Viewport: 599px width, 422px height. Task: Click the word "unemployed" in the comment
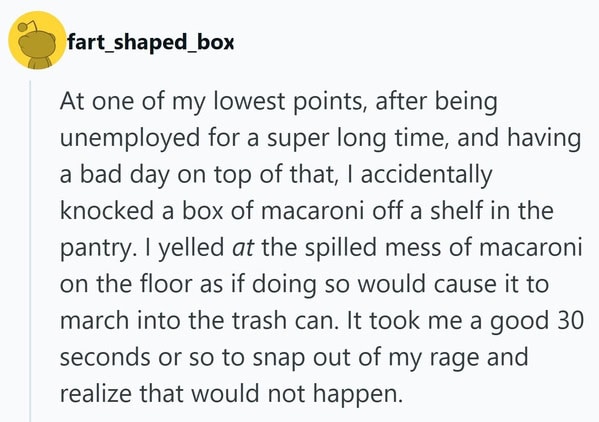130,139
